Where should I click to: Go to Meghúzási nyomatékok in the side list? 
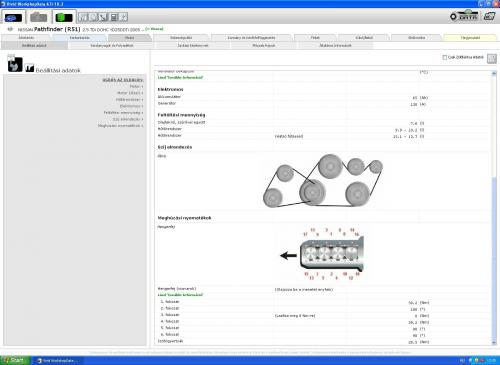coord(120,126)
